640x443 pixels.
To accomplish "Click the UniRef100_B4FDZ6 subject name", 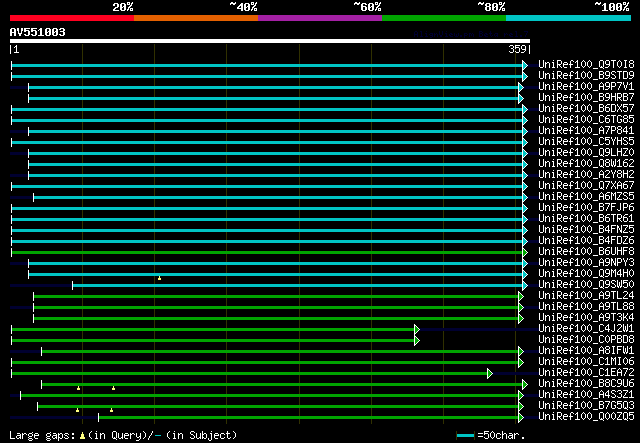I will [586, 241].
